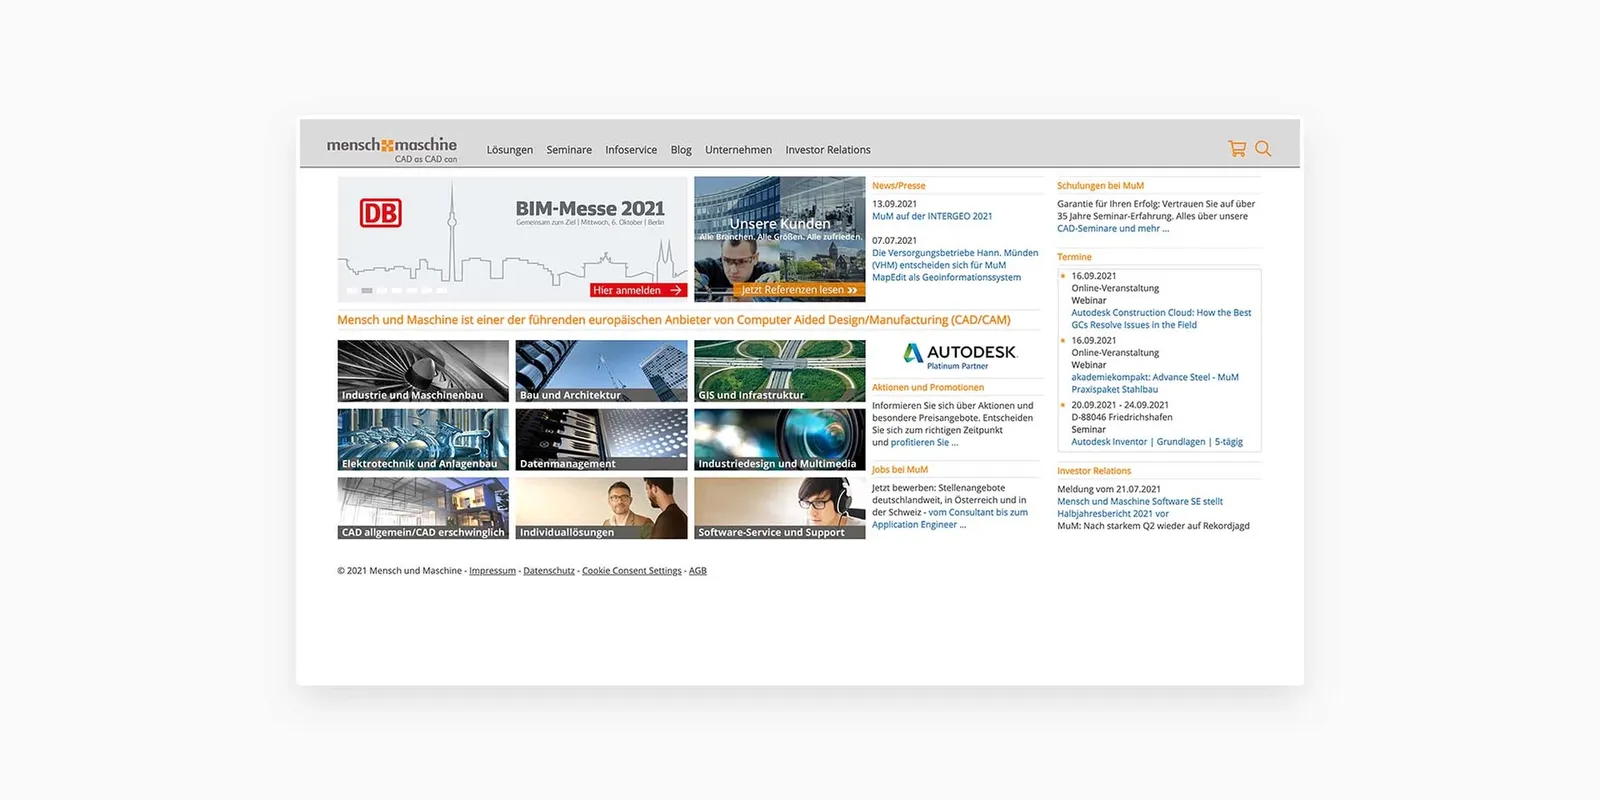Click the AGB footer link

pyautogui.click(x=698, y=571)
